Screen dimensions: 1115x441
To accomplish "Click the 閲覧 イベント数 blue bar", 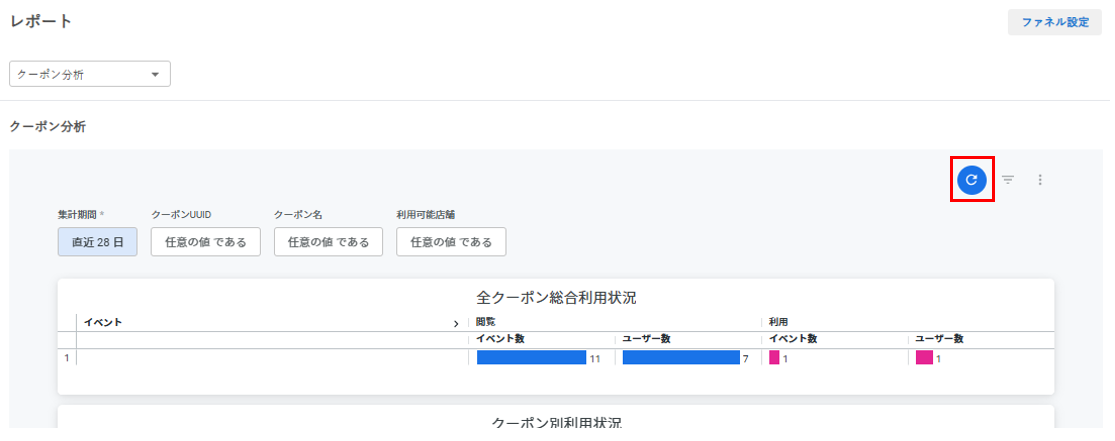I will [531, 358].
